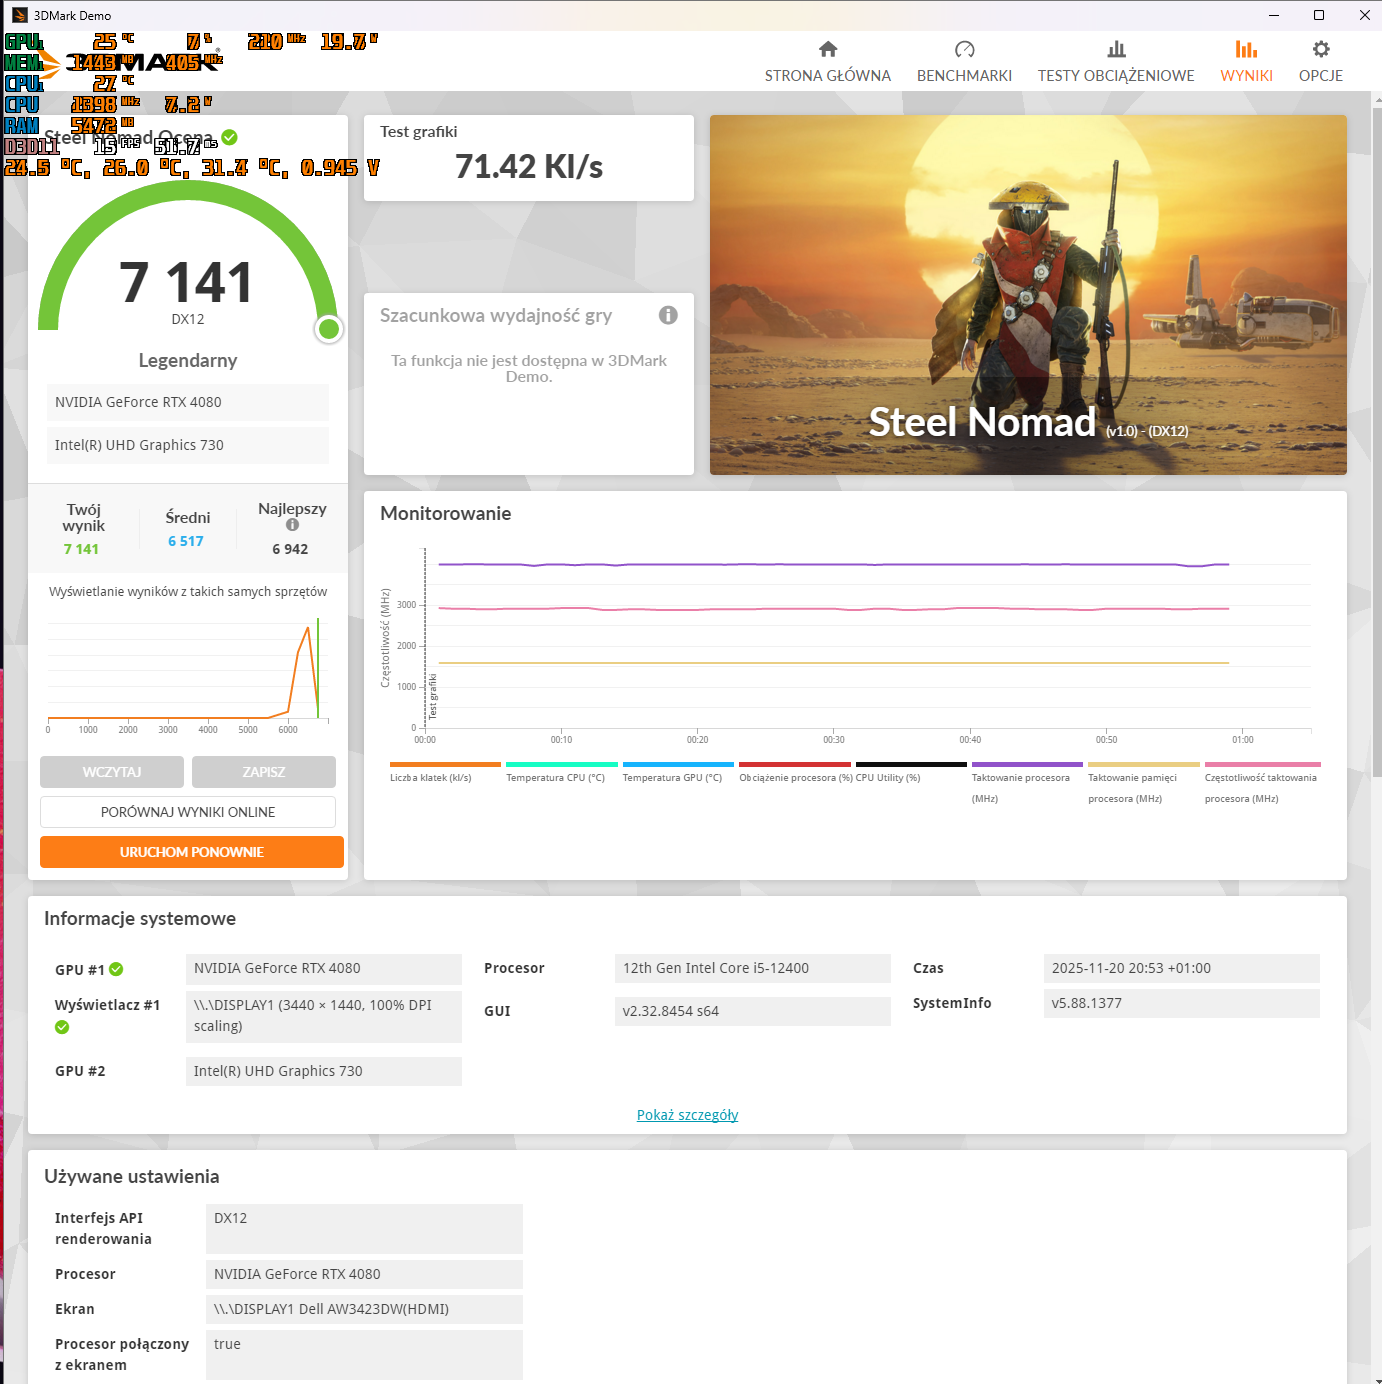1382x1384 pixels.
Task: Switch to the BENCHMARKI tab label
Action: pyautogui.click(x=964, y=76)
